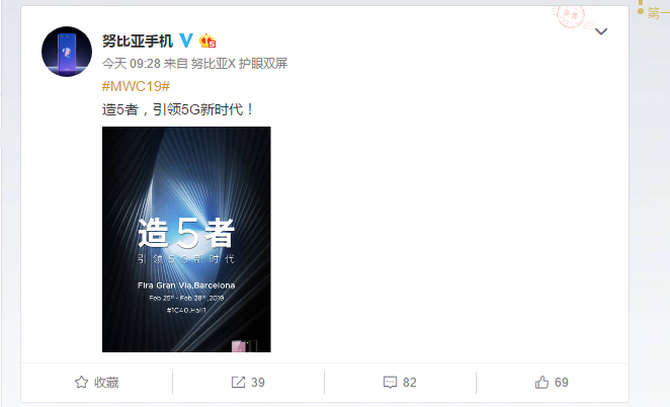The image size is (670, 407).
Task: Click the 今天 09:28 timestamp
Action: [x=131, y=64]
